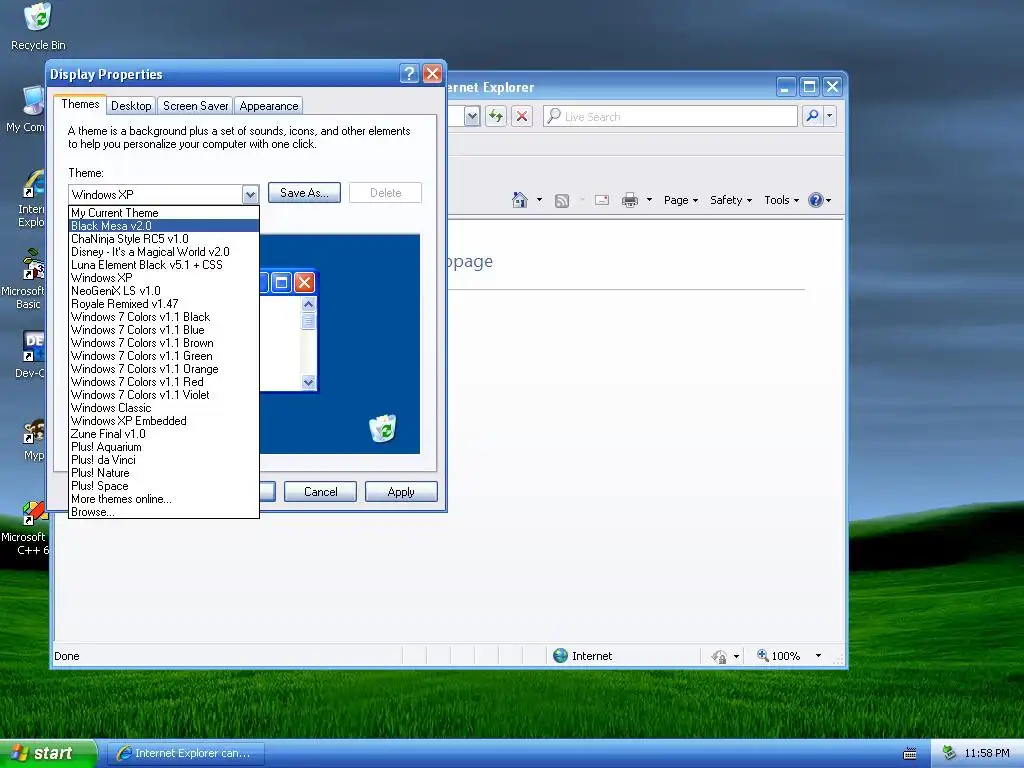Click the system tray safely remove hardware icon
1024x768 pixels.
[949, 753]
